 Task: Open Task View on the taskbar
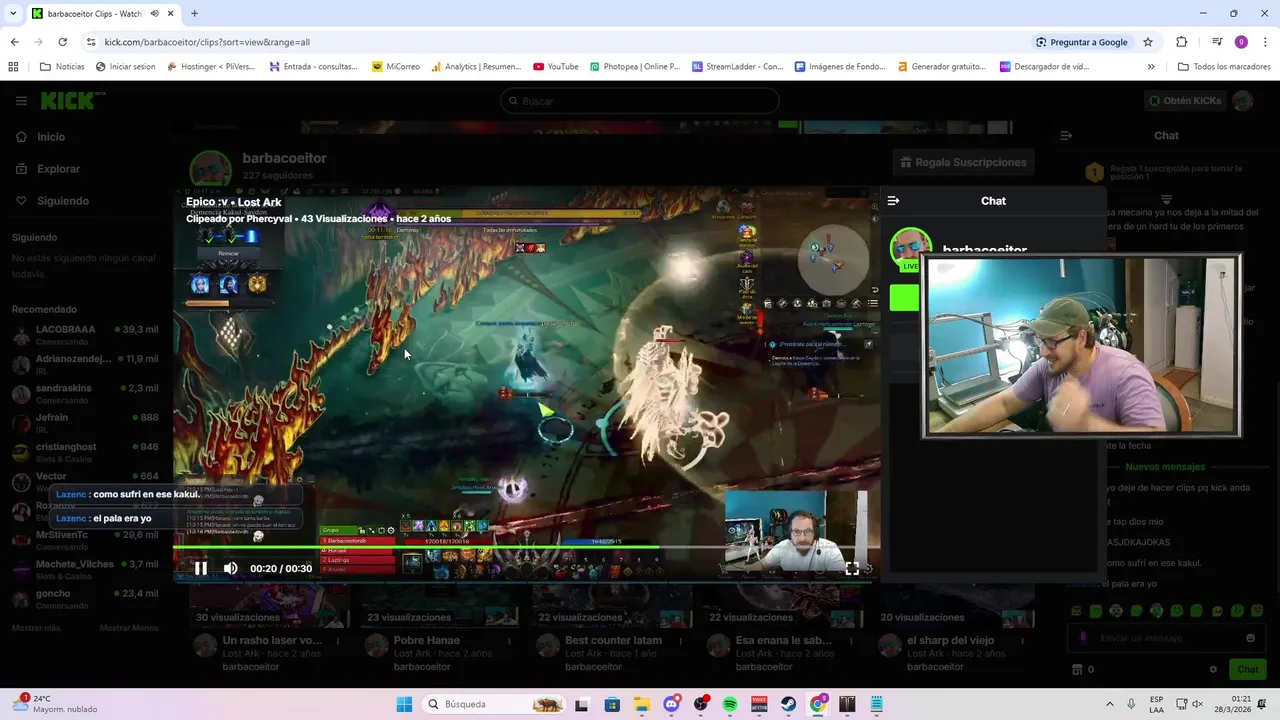pyautogui.click(x=582, y=704)
